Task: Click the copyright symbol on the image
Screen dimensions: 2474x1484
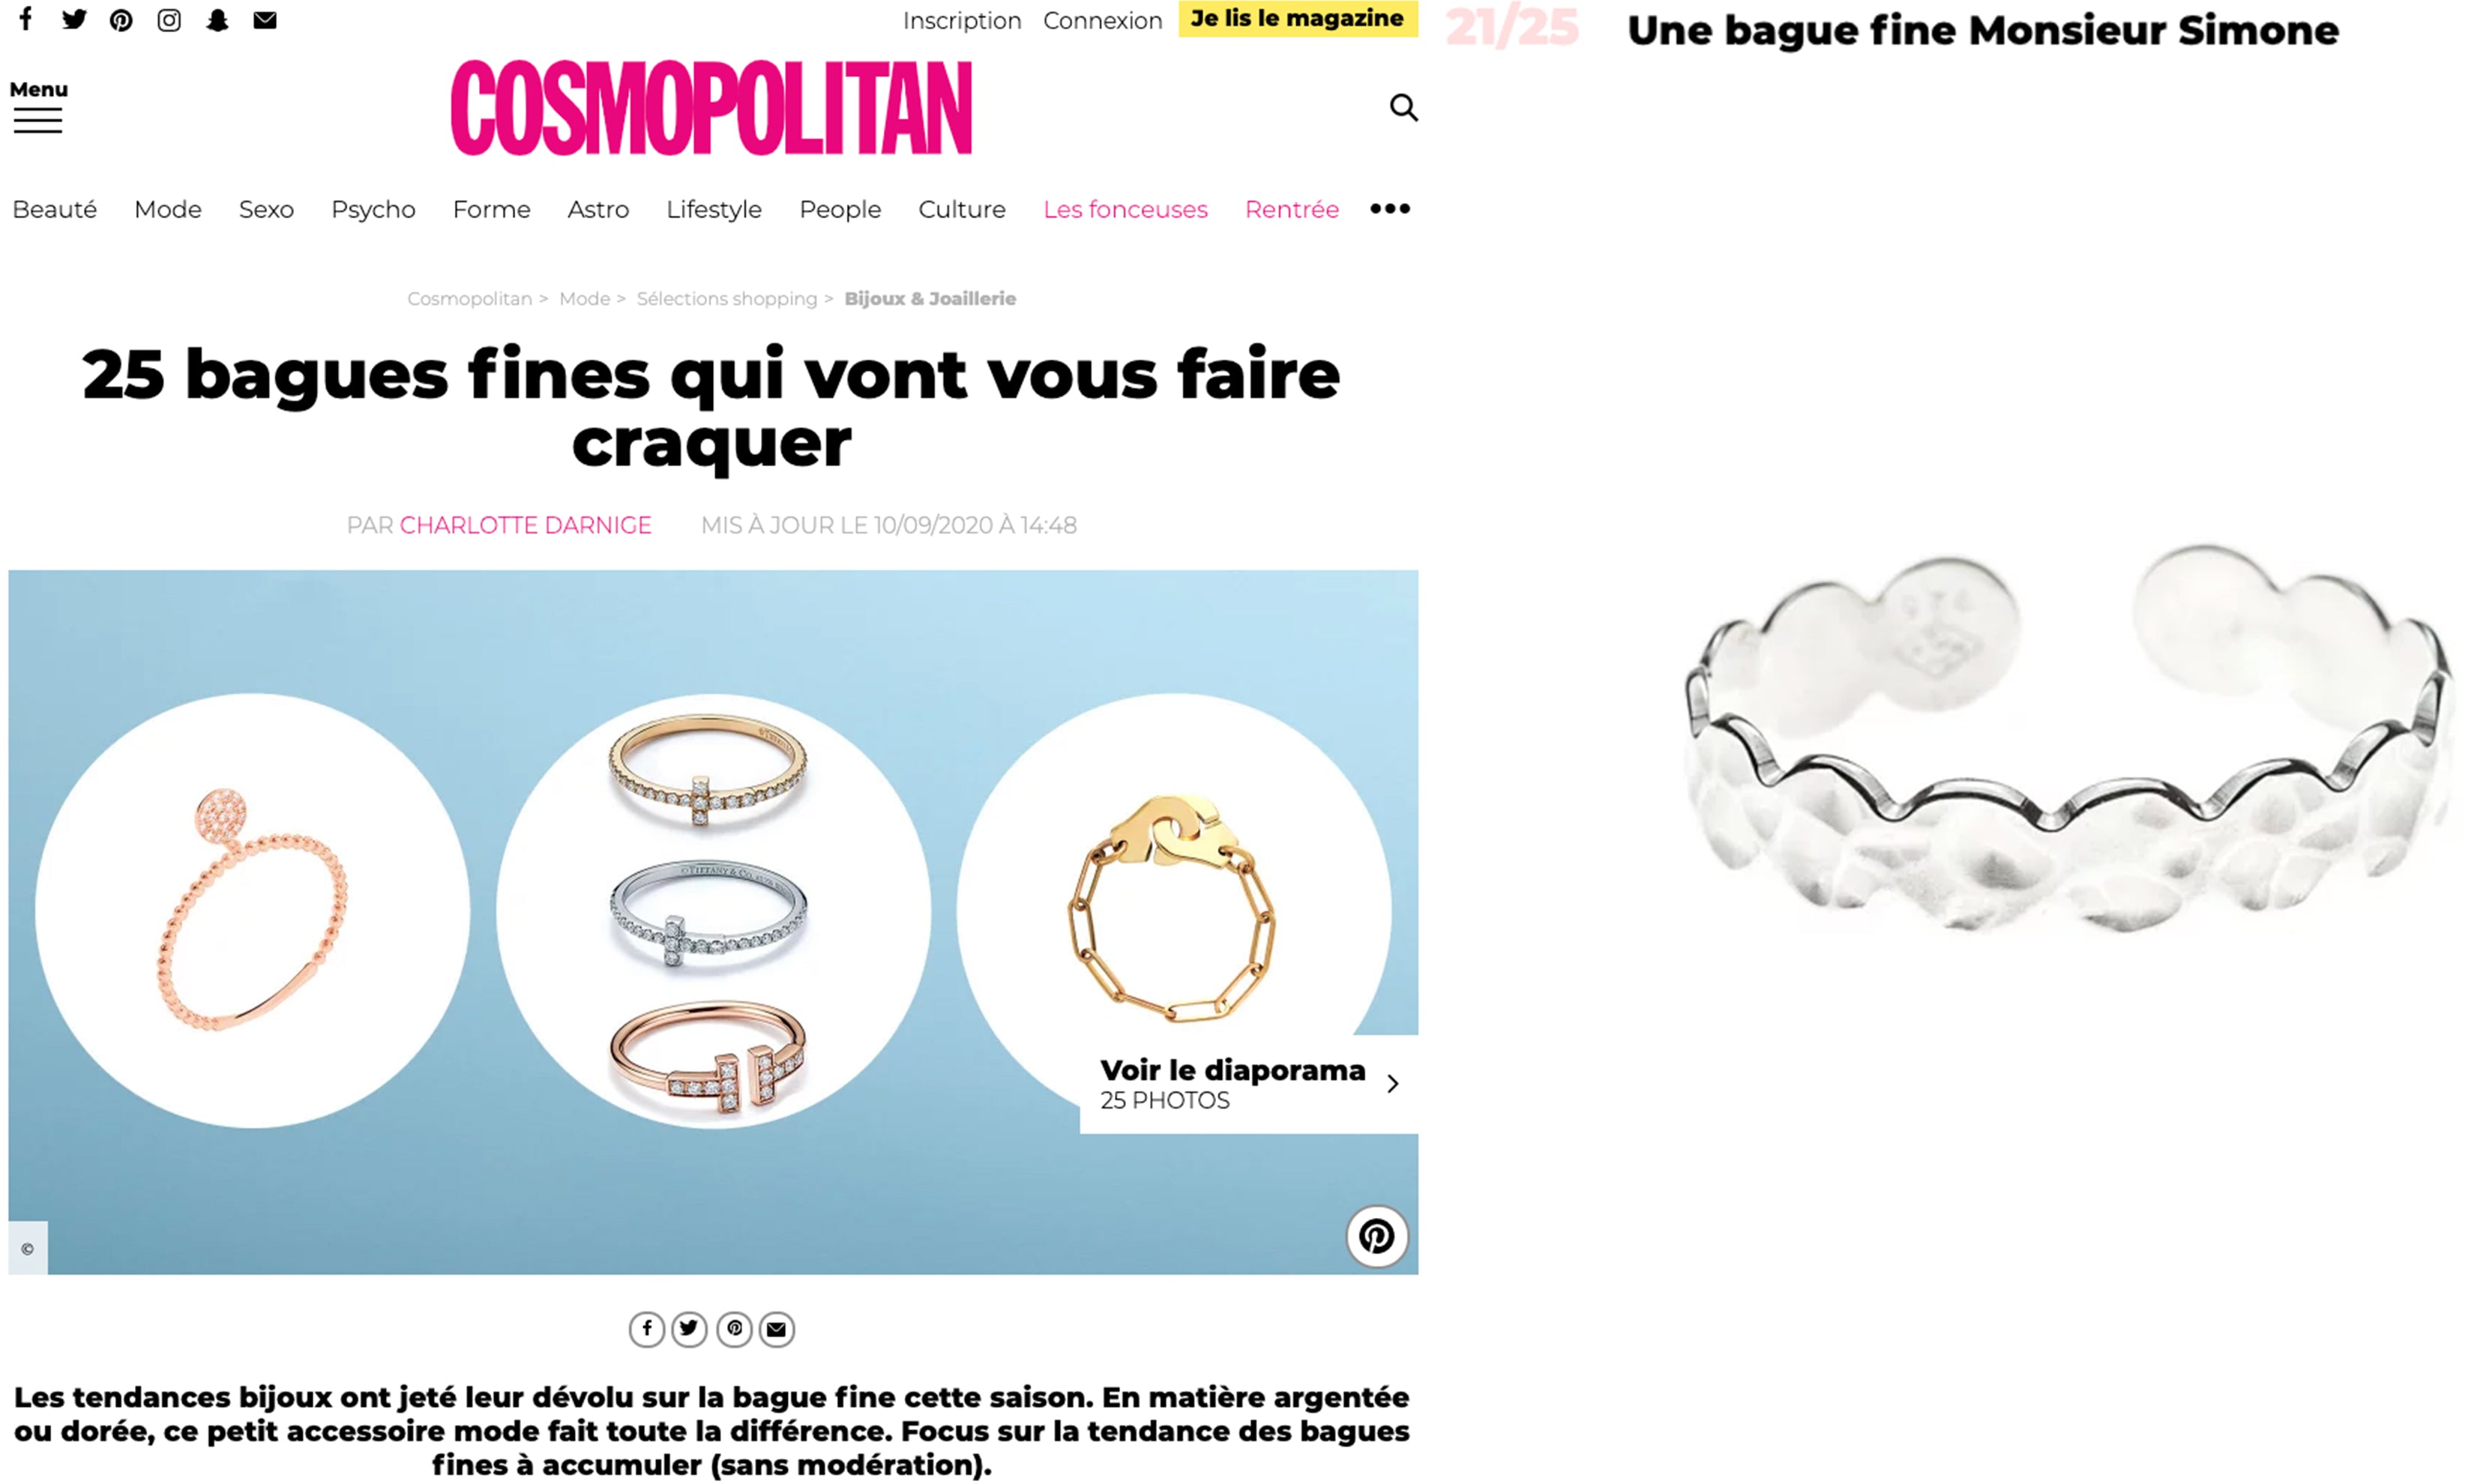Action: [x=28, y=1248]
